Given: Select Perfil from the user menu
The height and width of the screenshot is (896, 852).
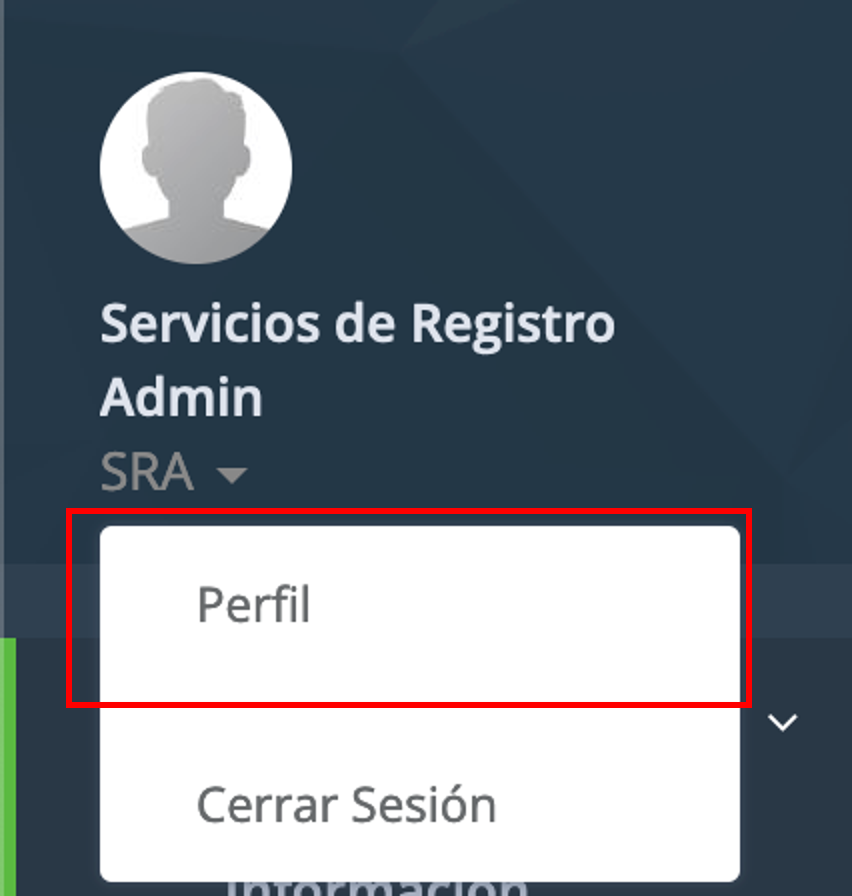Looking at the screenshot, I should (254, 605).
